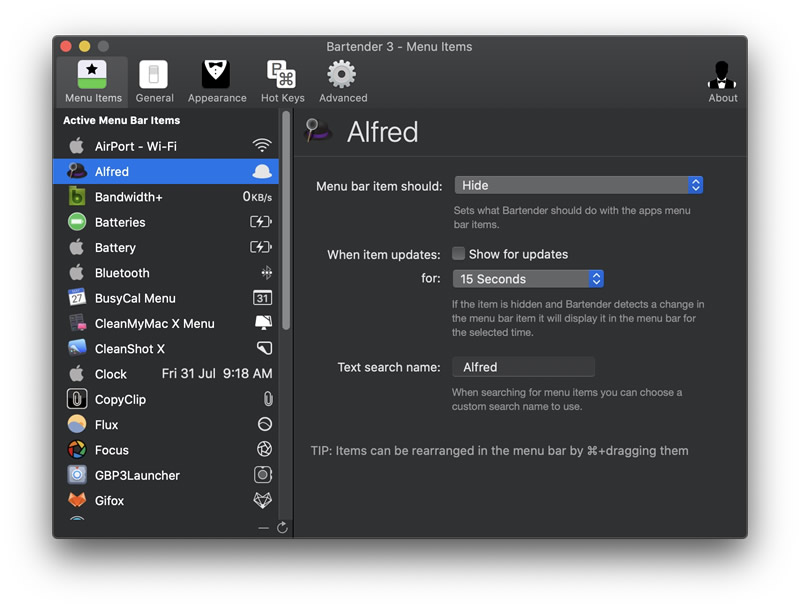Click the green Bandwidth+ app icon

77,196
